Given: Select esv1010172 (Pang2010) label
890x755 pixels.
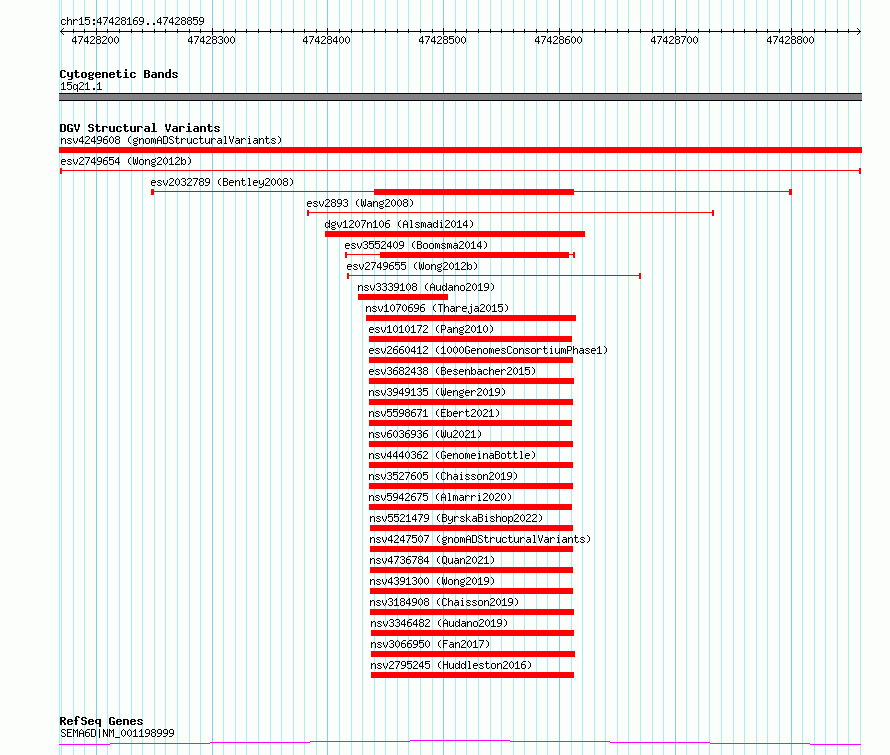Looking at the screenshot, I should 431,329.
